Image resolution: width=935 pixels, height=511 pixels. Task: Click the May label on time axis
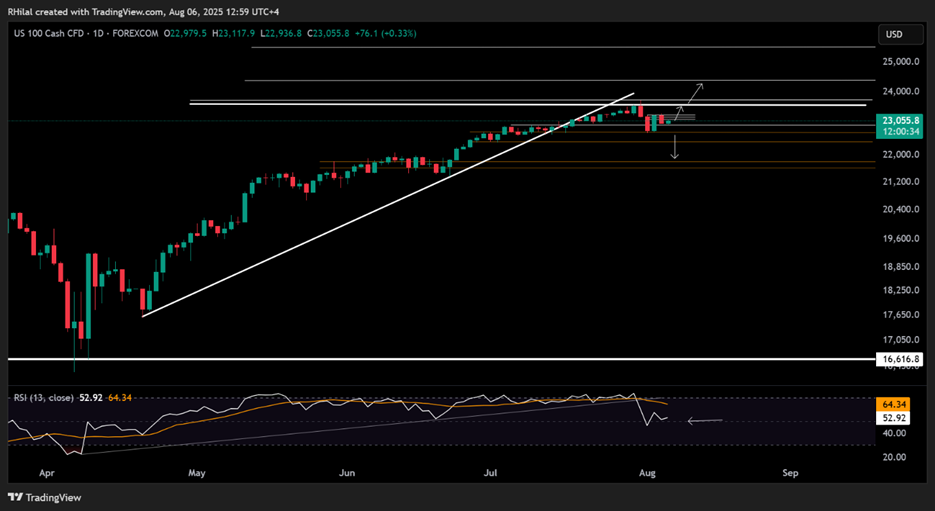[196, 470]
